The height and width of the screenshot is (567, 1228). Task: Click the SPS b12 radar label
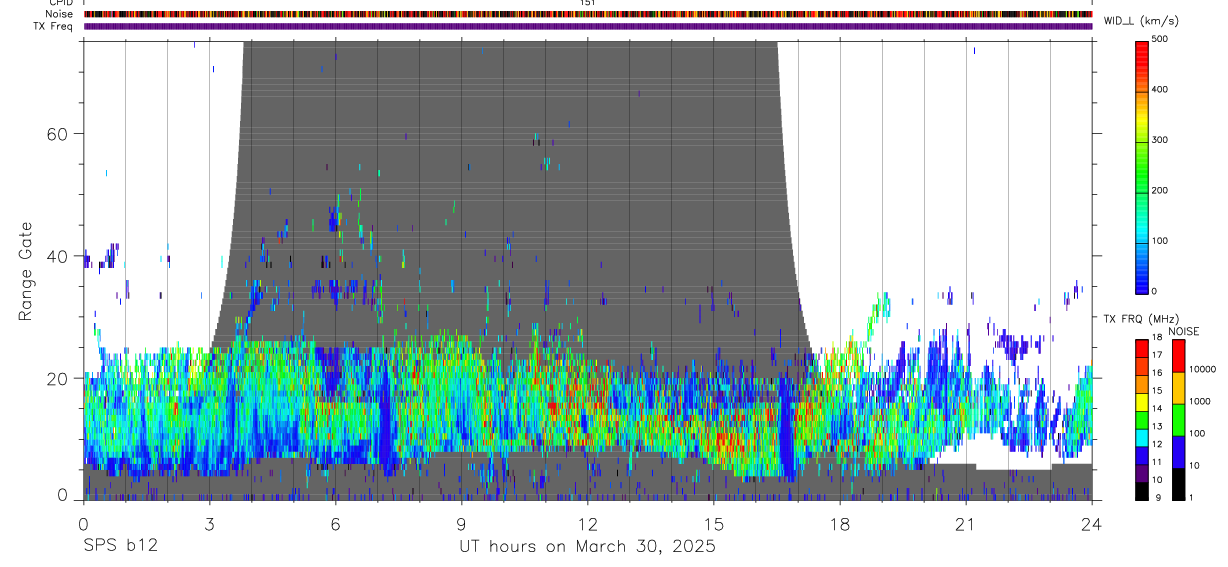pyautogui.click(x=120, y=547)
